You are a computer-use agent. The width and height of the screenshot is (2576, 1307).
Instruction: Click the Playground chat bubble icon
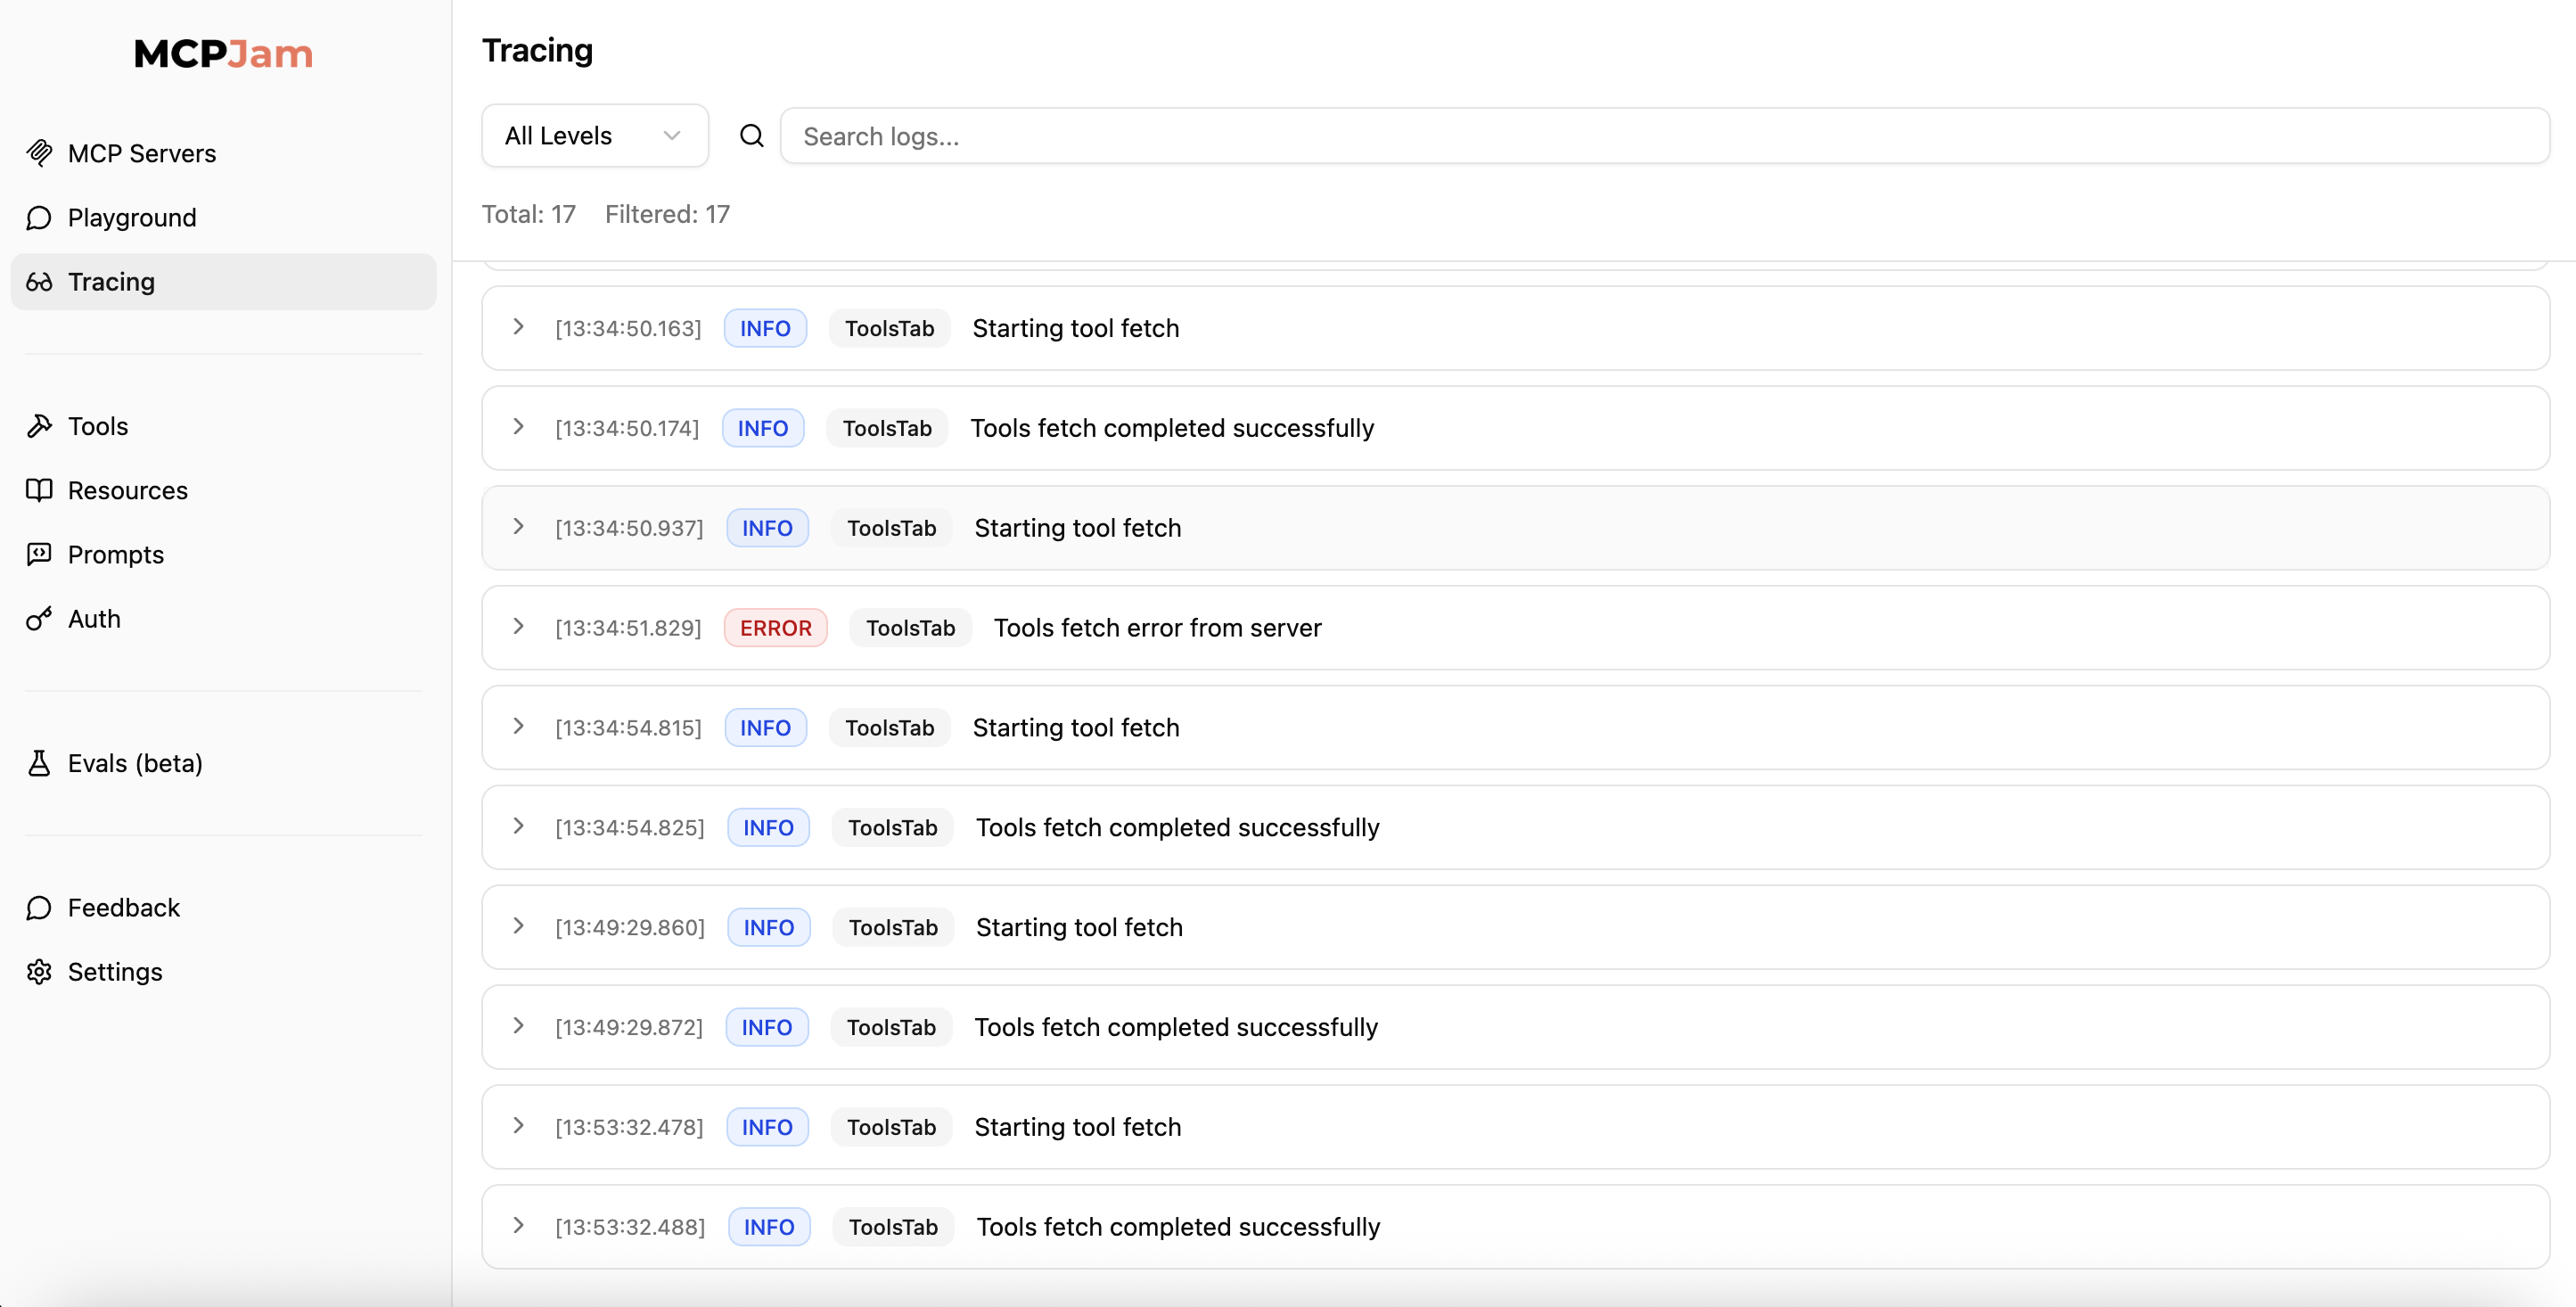point(39,218)
